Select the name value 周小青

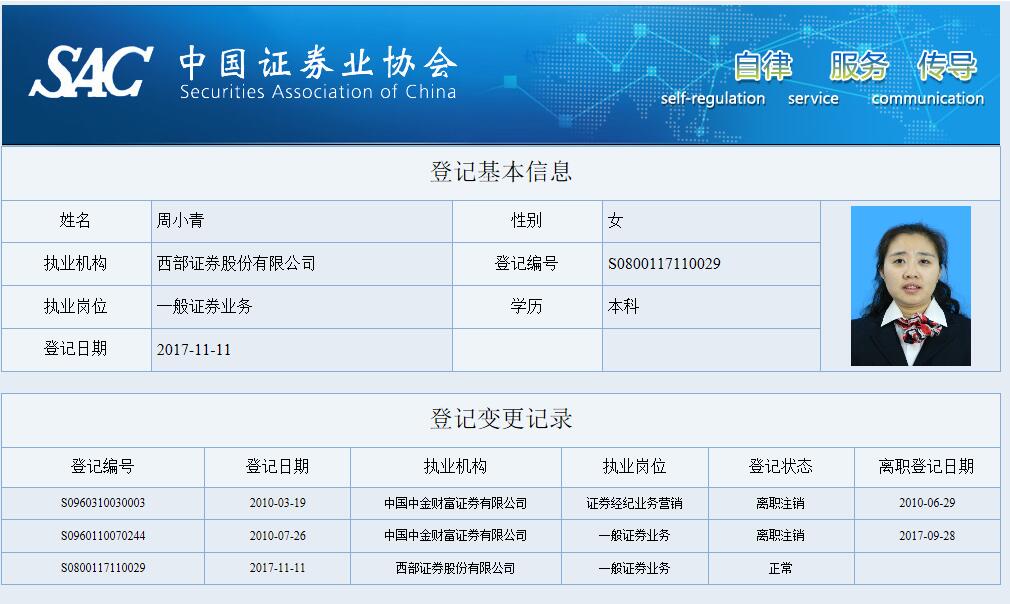(x=181, y=221)
